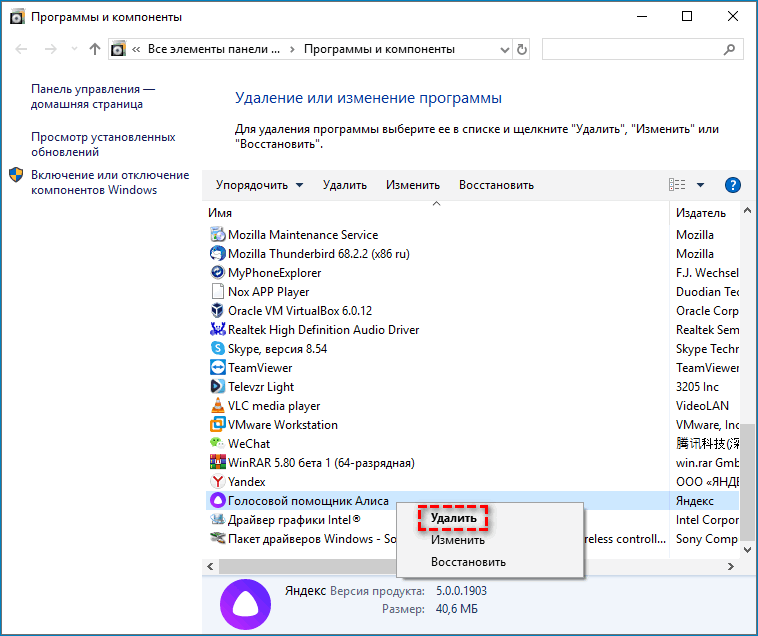Click the search input field
758x636 pixels.
tap(639, 49)
